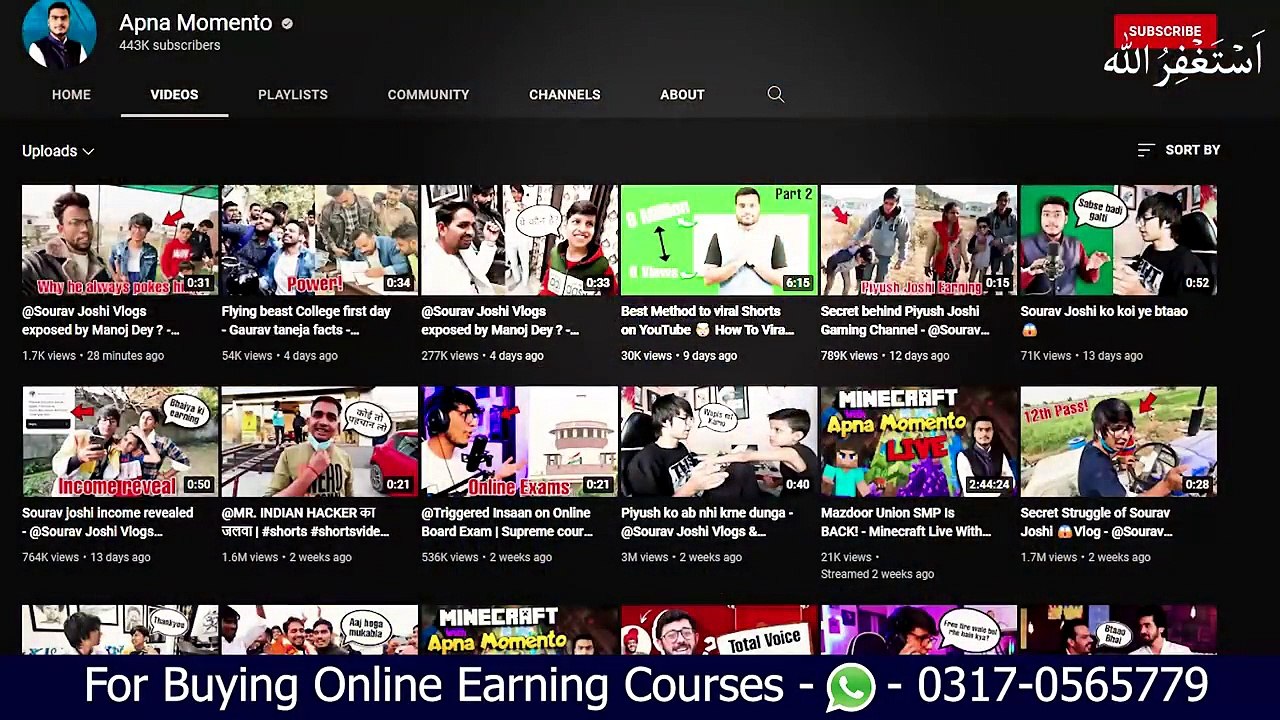The width and height of the screenshot is (1280, 720).
Task: Switch to the PLAYLISTS tab
Action: (293, 94)
